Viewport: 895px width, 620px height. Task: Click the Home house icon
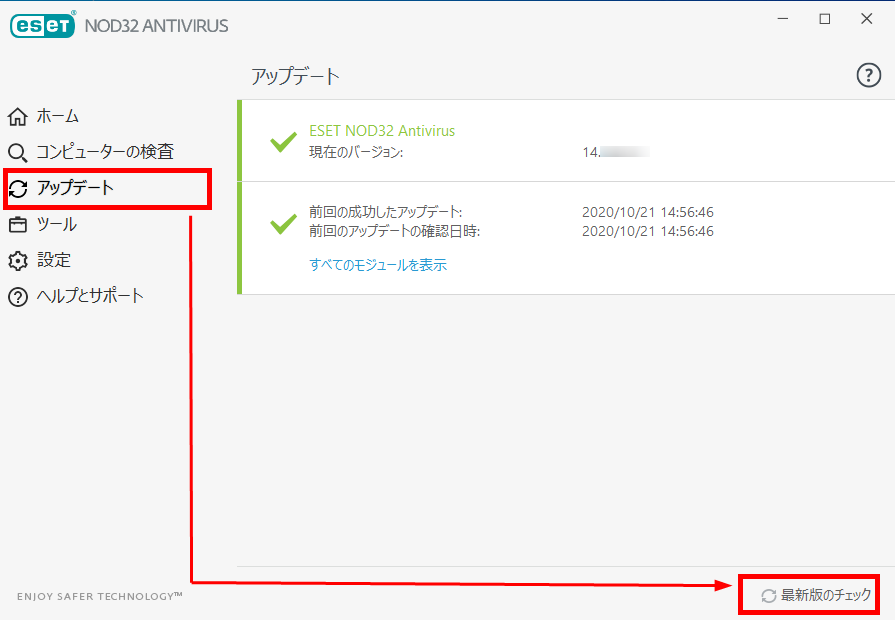pyautogui.click(x=18, y=116)
